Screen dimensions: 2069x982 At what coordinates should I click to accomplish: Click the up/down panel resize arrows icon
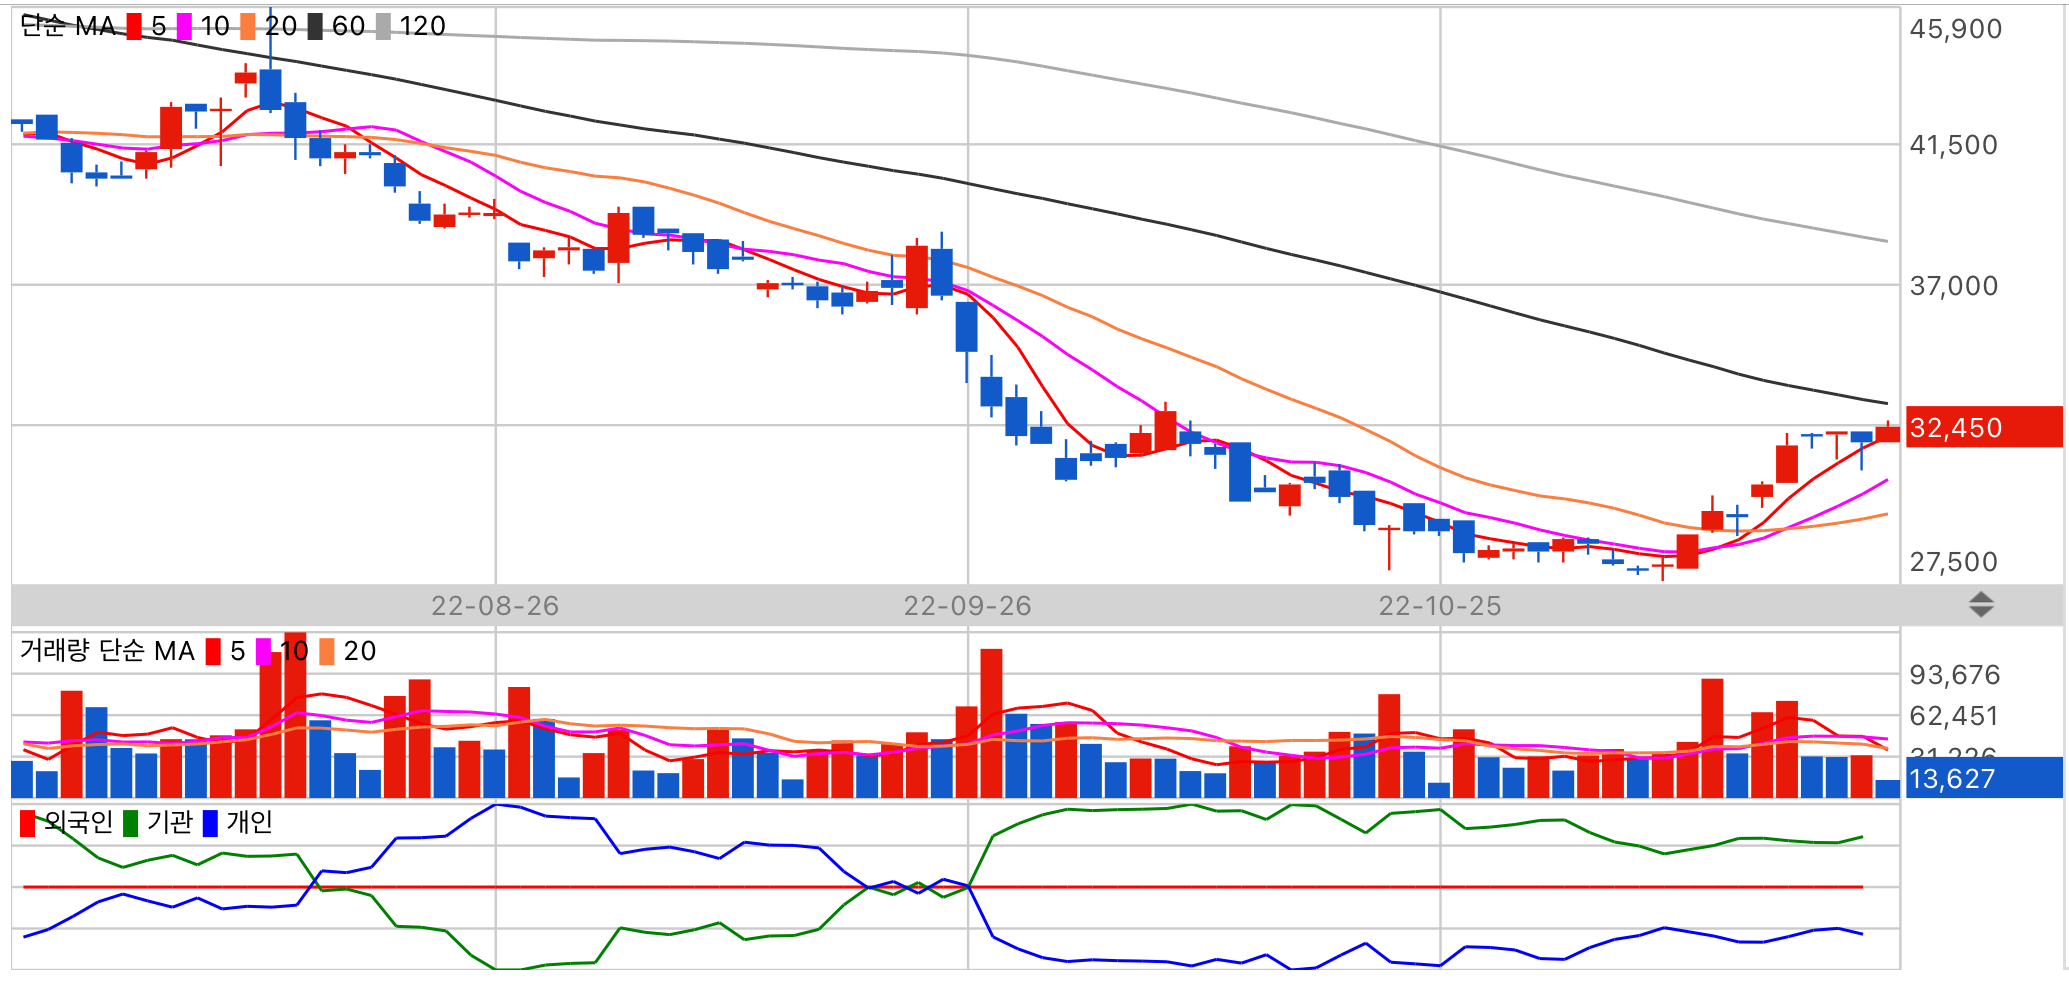1981,605
